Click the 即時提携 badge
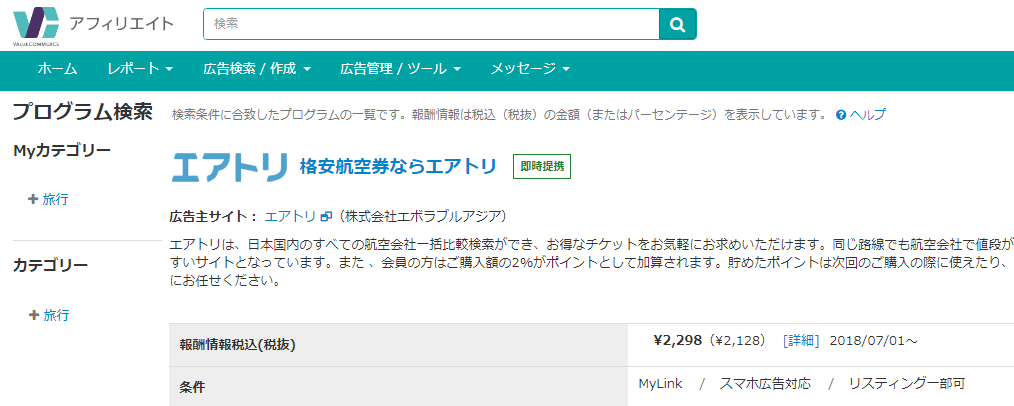 pos(542,167)
